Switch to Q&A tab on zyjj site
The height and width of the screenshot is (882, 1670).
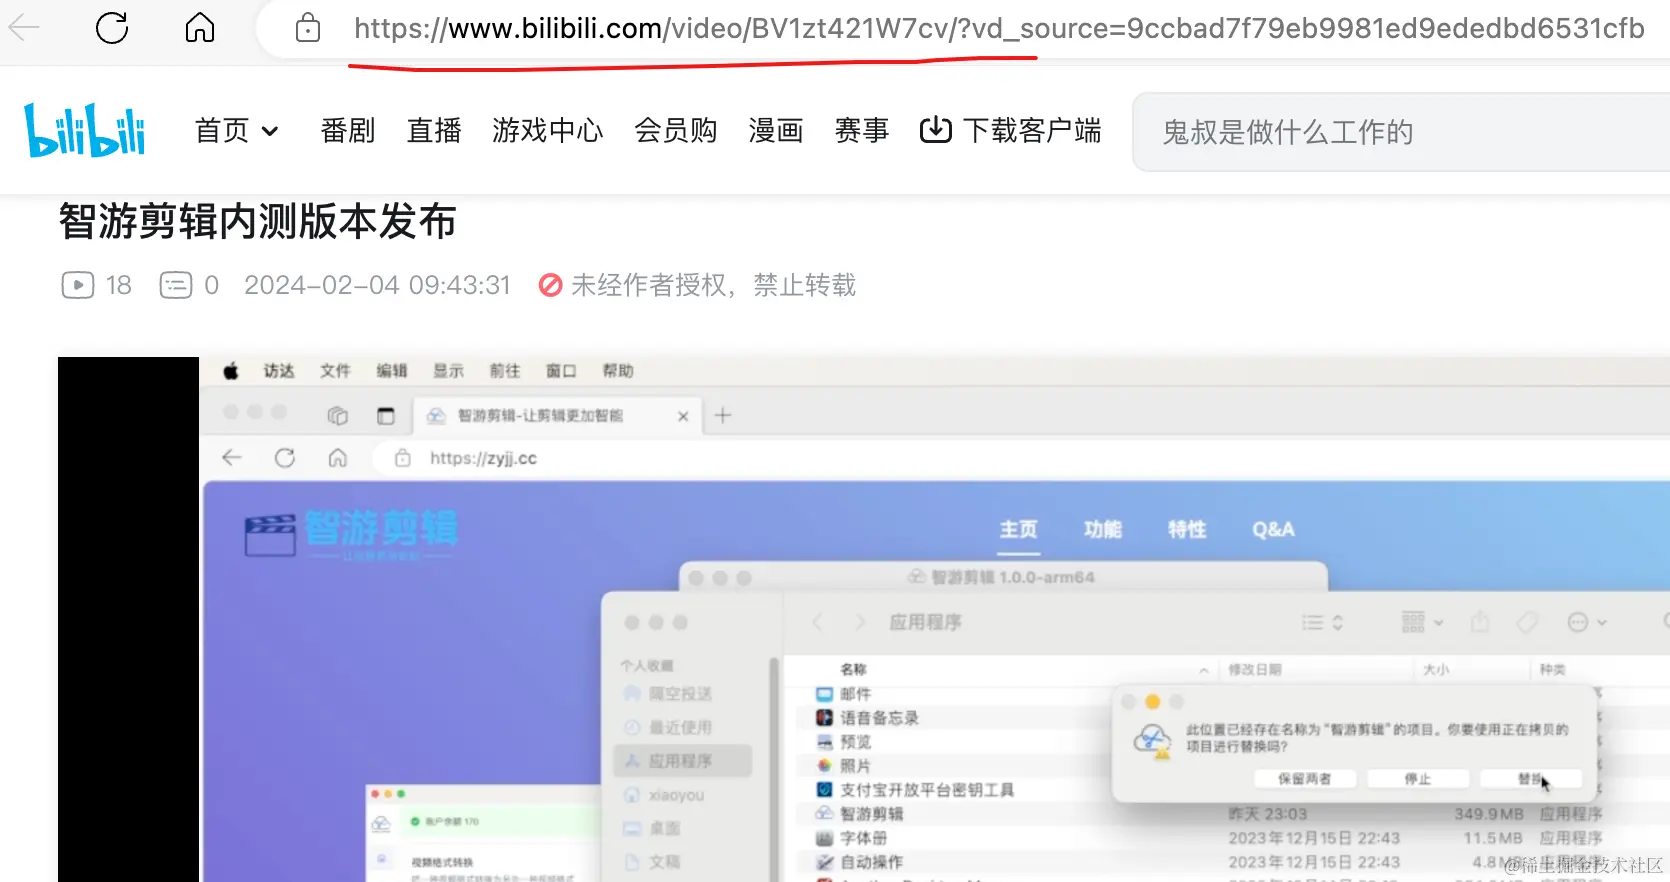[x=1273, y=529]
